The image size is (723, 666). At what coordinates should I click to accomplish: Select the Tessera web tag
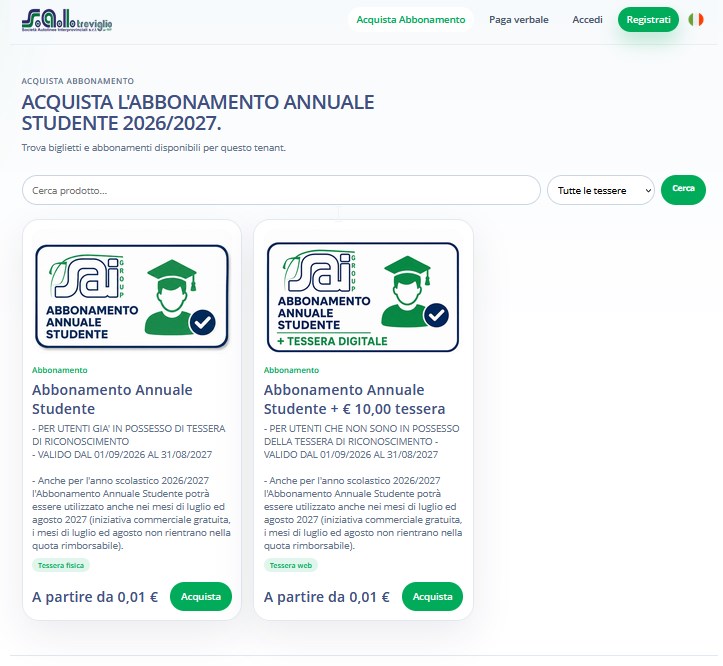(x=290, y=565)
